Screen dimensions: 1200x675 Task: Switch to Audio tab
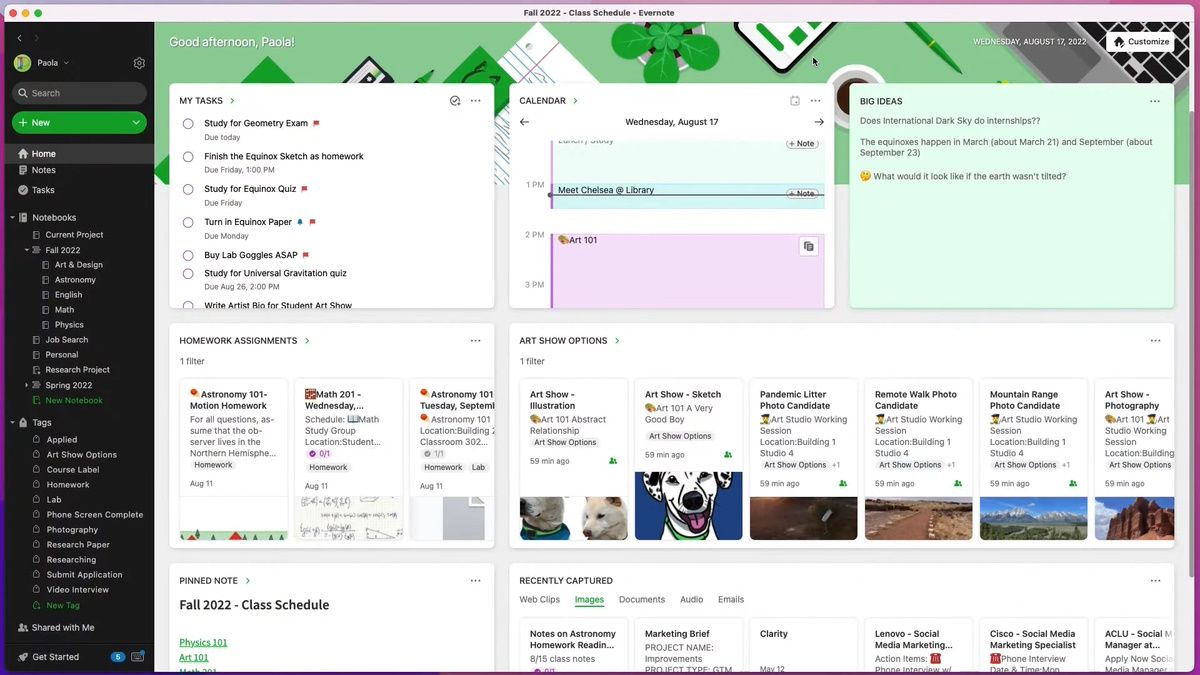(x=691, y=600)
